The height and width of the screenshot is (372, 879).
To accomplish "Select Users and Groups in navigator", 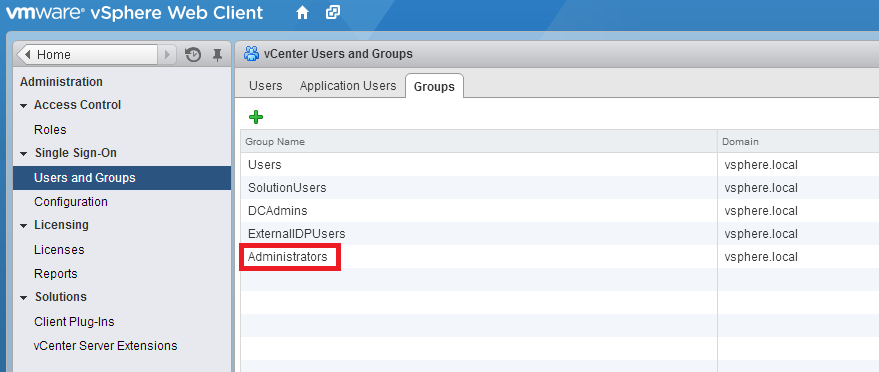I will click(x=122, y=178).
